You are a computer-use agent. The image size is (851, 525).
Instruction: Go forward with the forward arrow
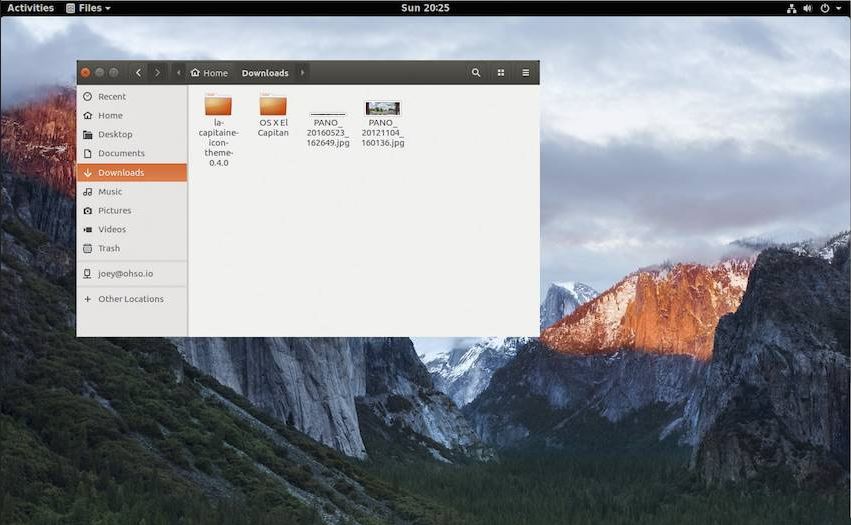[x=157, y=73]
